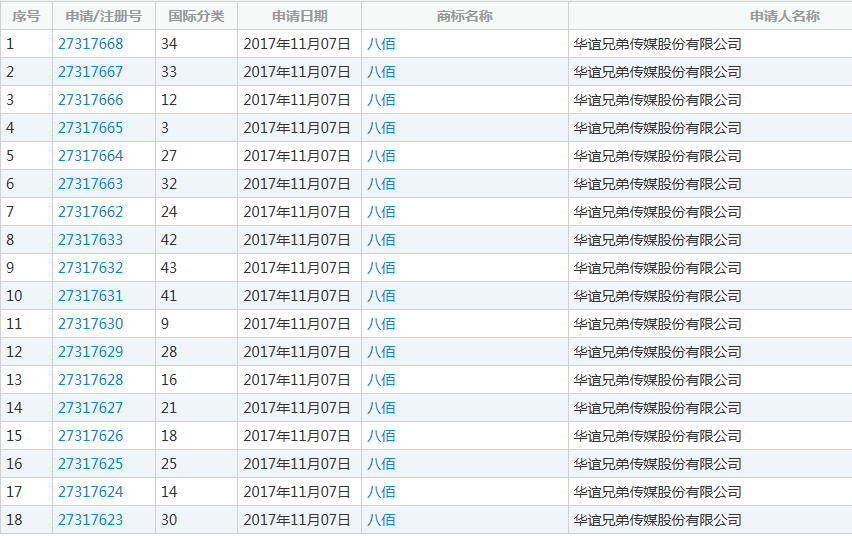
Task: Open application number 27317663 link
Action: (90, 184)
